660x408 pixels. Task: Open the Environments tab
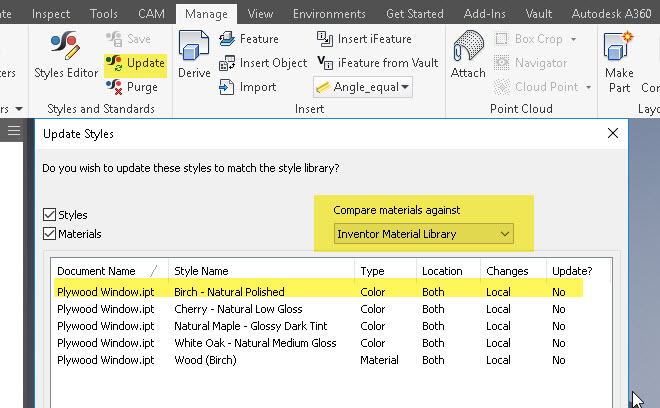tap(329, 14)
